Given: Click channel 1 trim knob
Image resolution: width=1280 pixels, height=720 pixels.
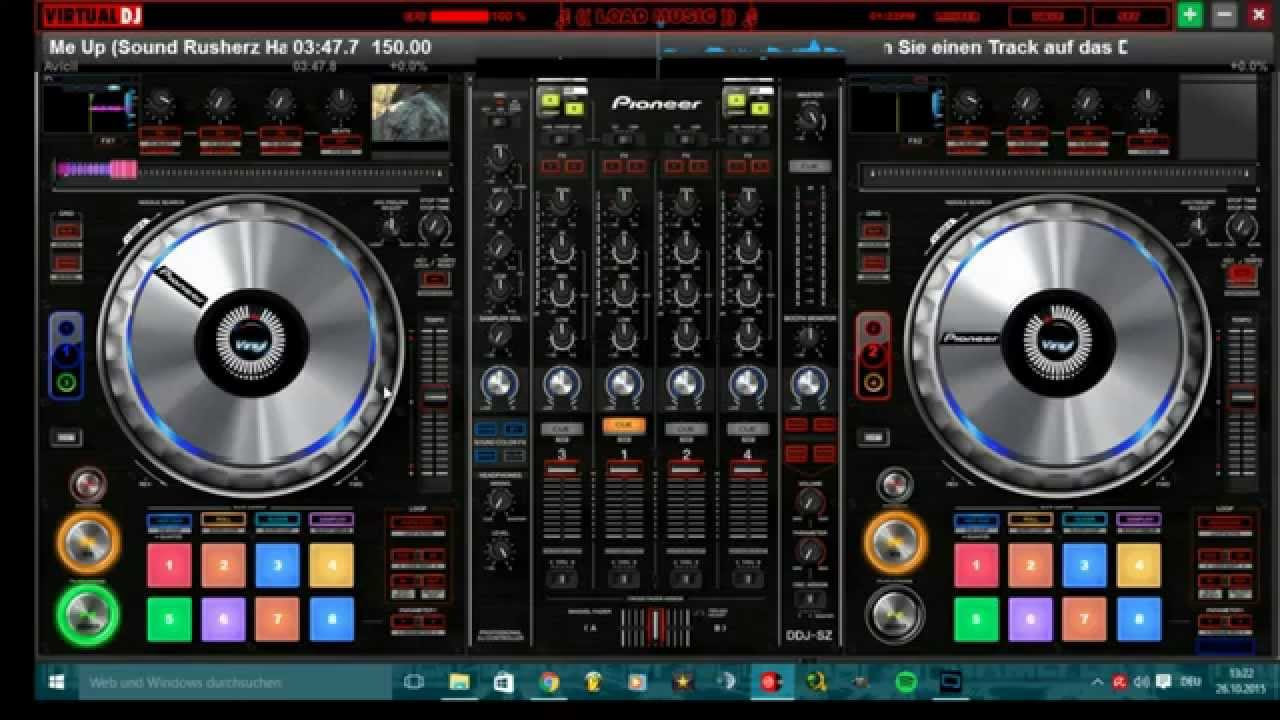Looking at the screenshot, I should [623, 205].
